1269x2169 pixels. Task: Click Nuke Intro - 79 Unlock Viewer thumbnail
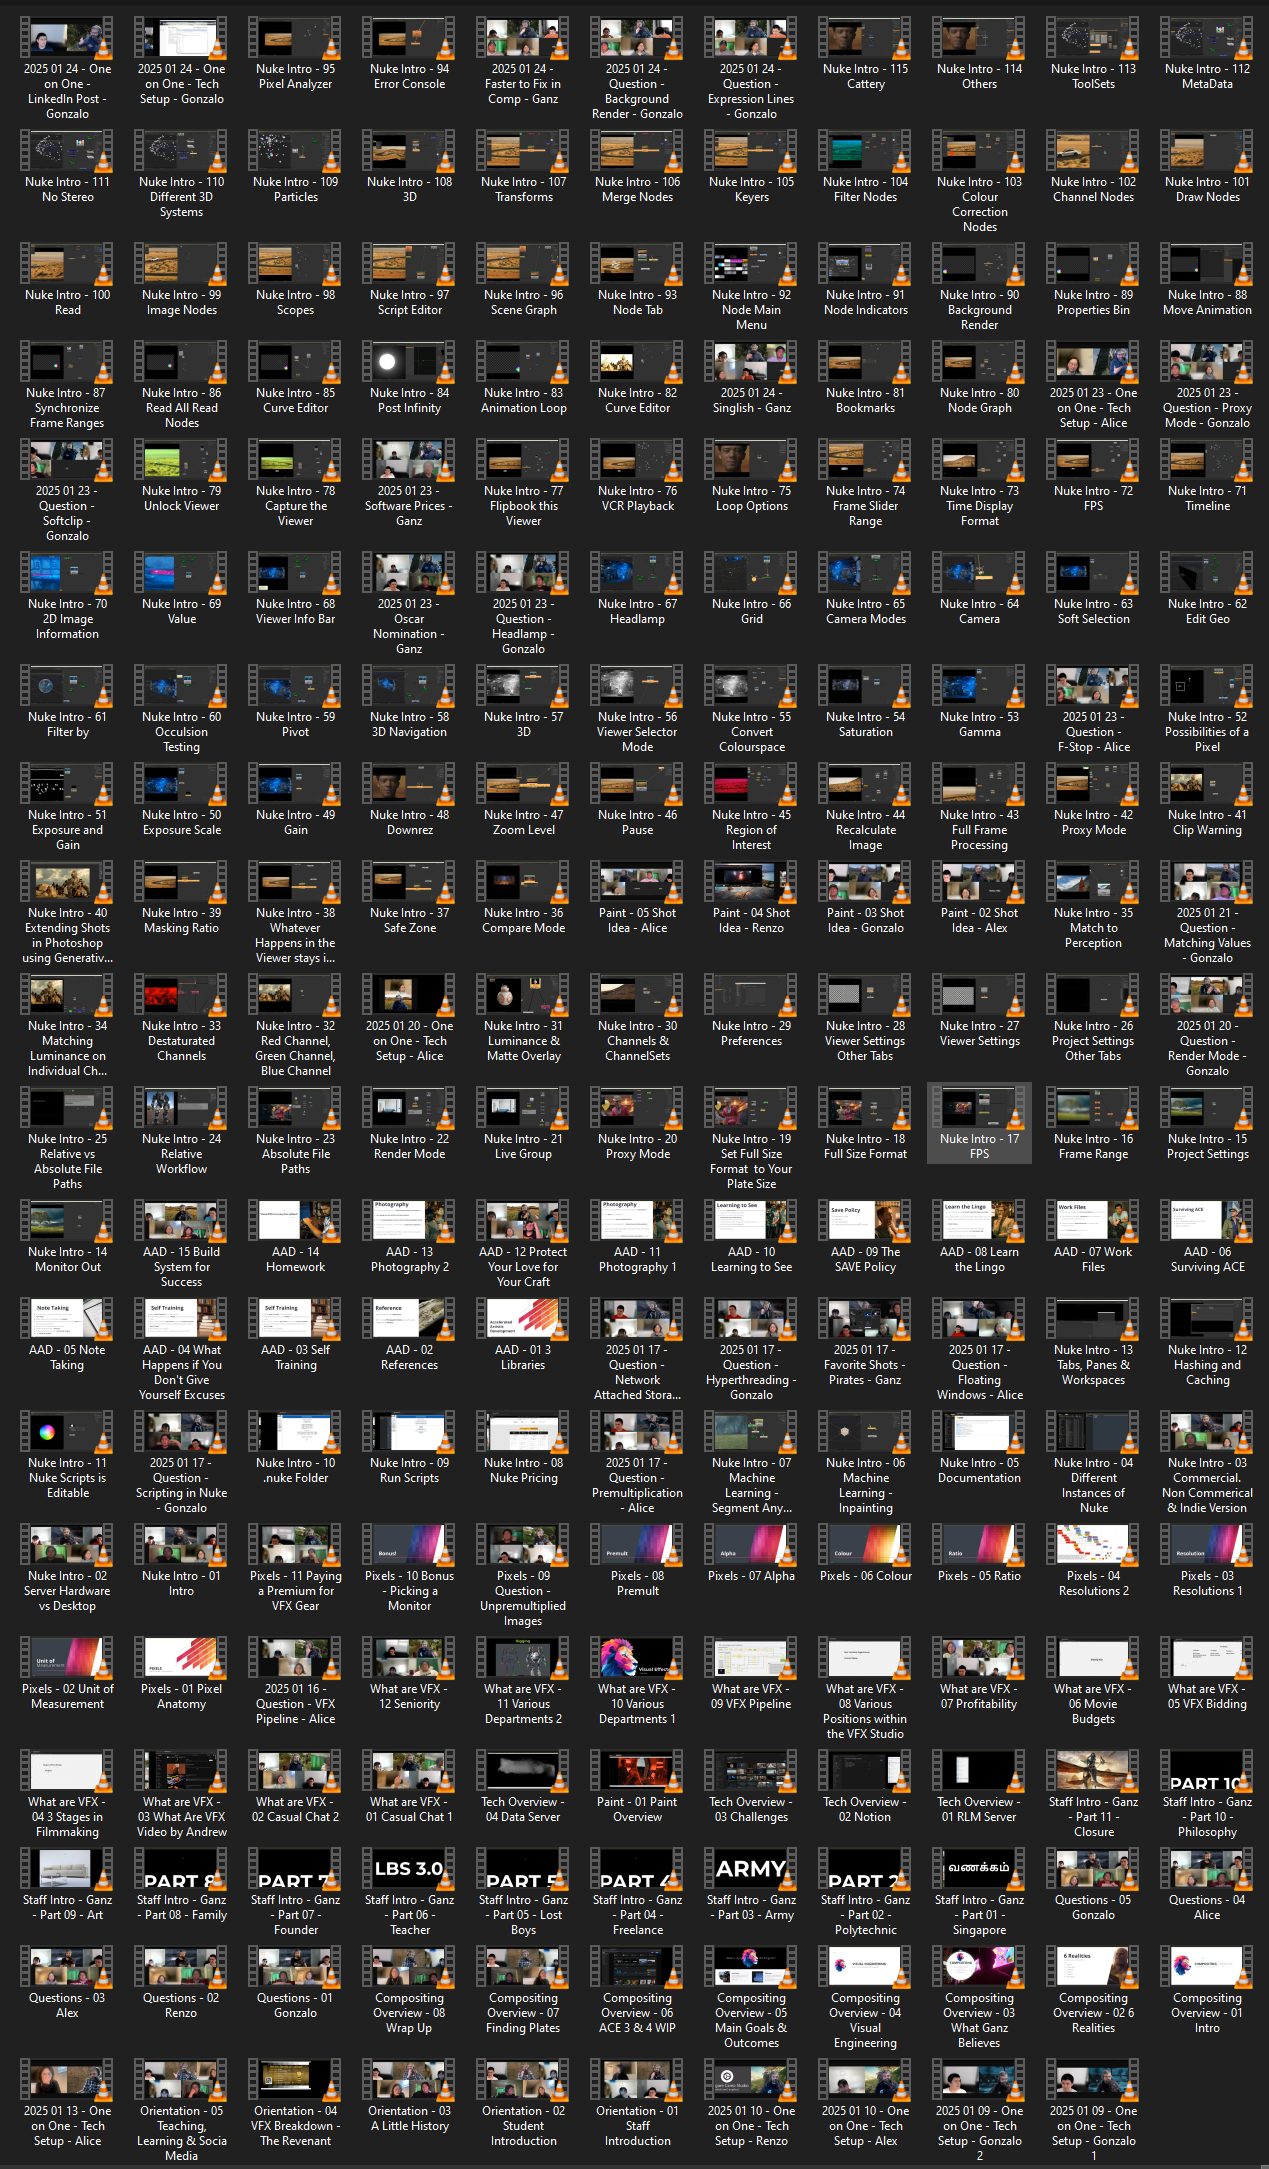coord(181,460)
